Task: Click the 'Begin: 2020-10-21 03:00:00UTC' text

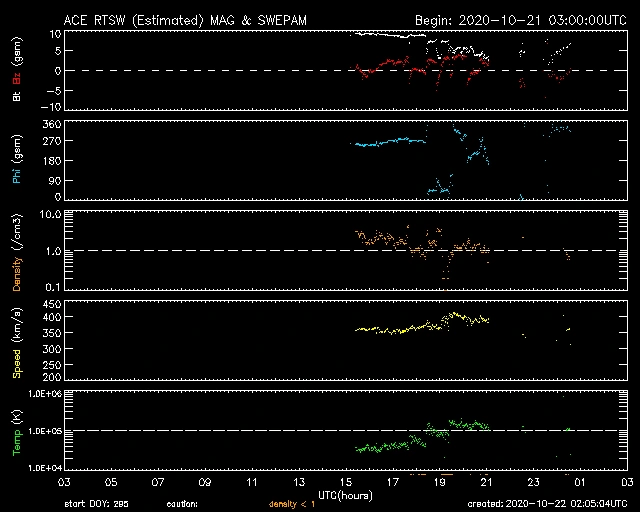Action: click(x=521, y=20)
